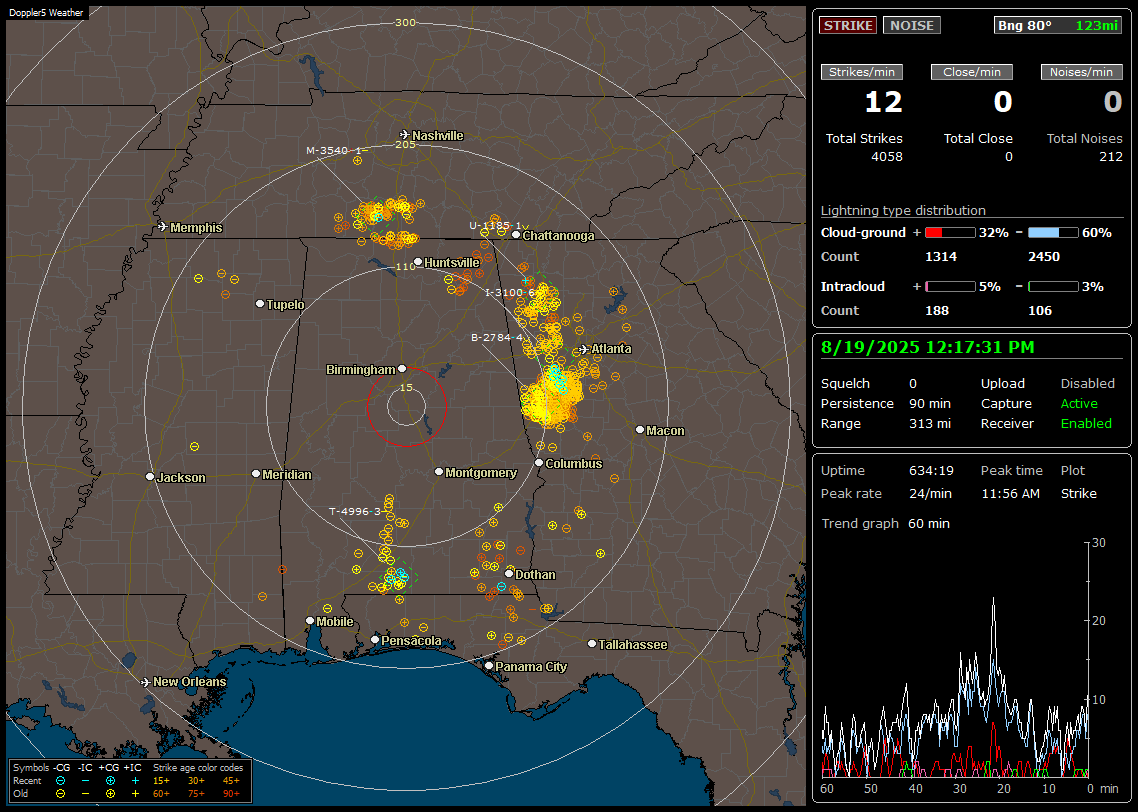Click the Nashville airplane marker

(x=405, y=135)
